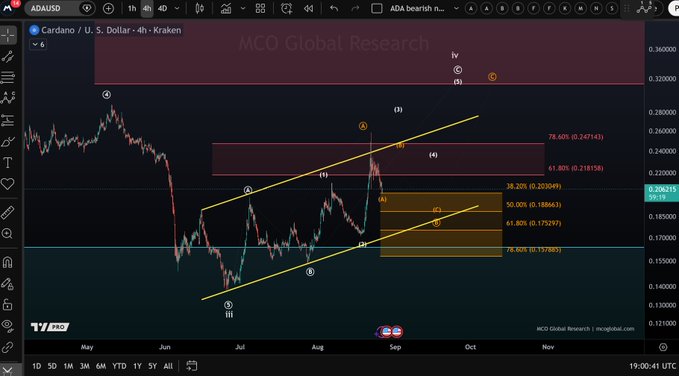Image resolution: width=679 pixels, height=376 pixels.
Task: Select the text annotation tool
Action: click(x=8, y=163)
